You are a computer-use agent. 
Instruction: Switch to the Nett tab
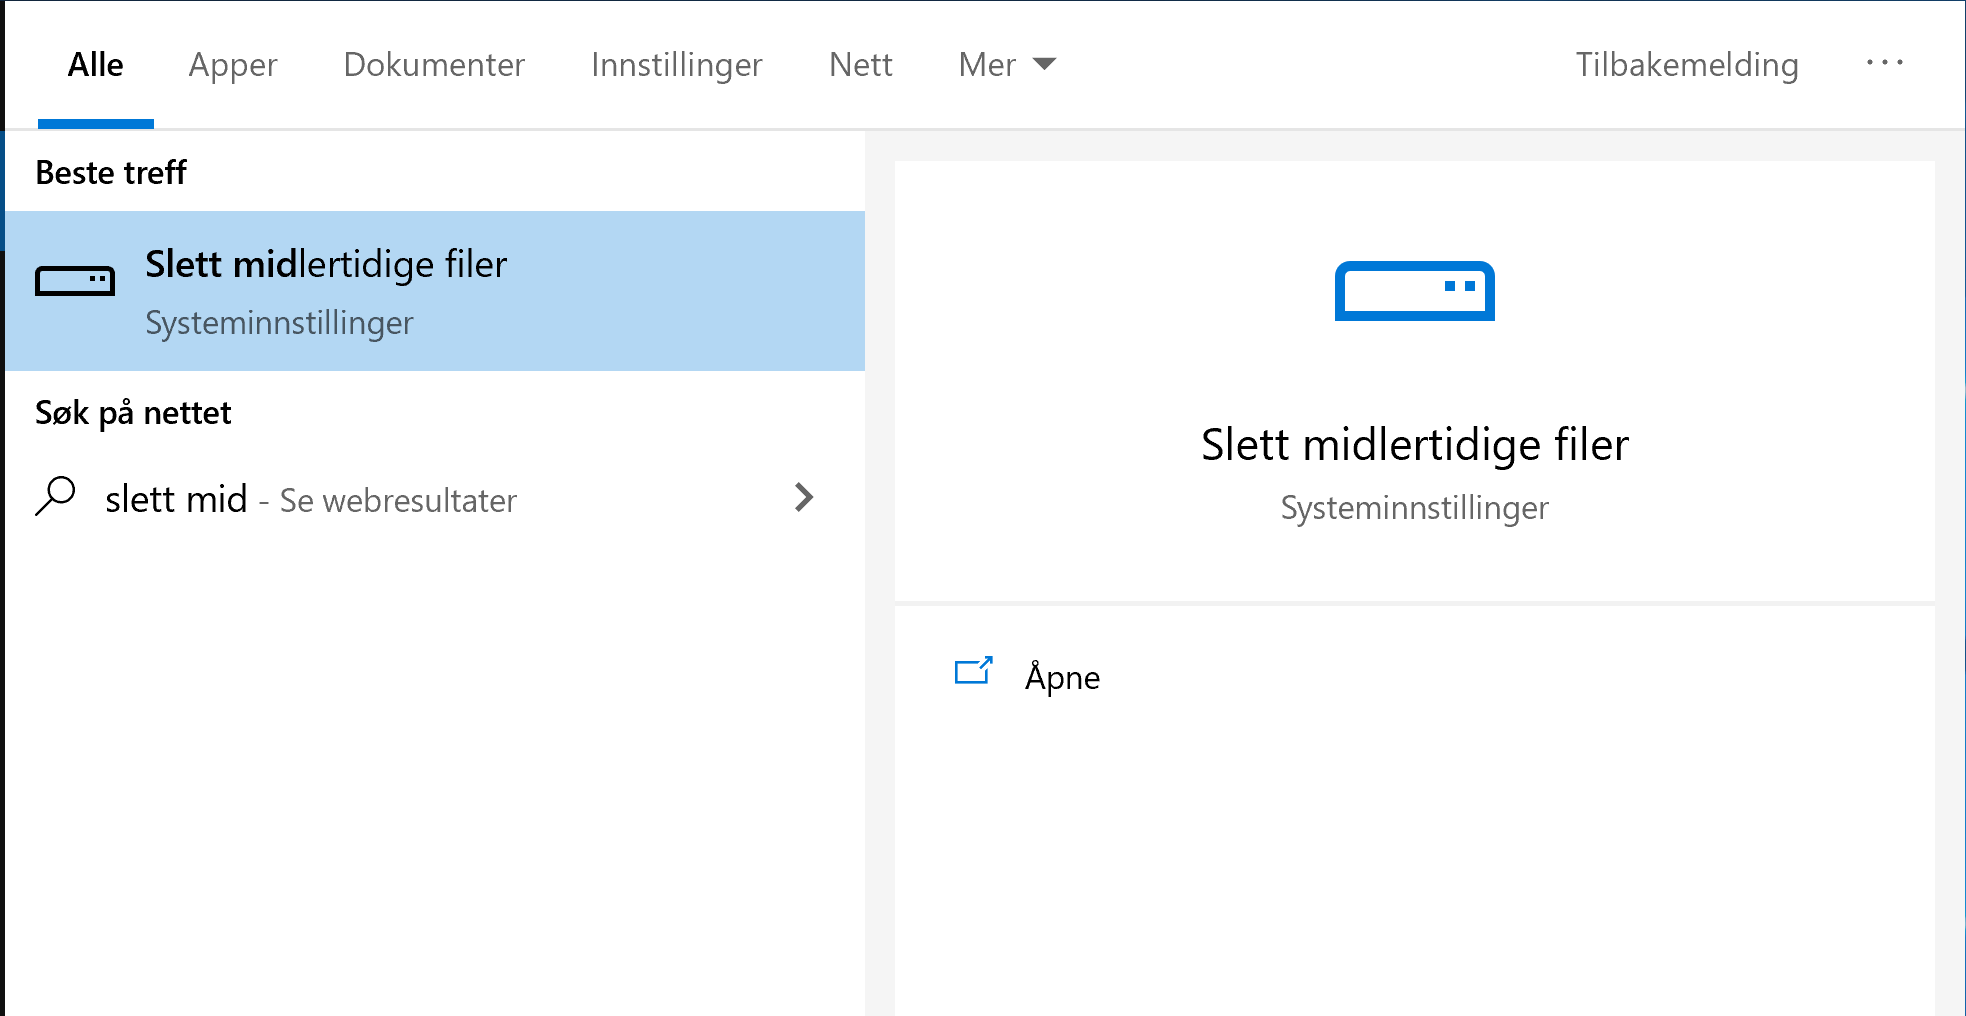point(860,64)
